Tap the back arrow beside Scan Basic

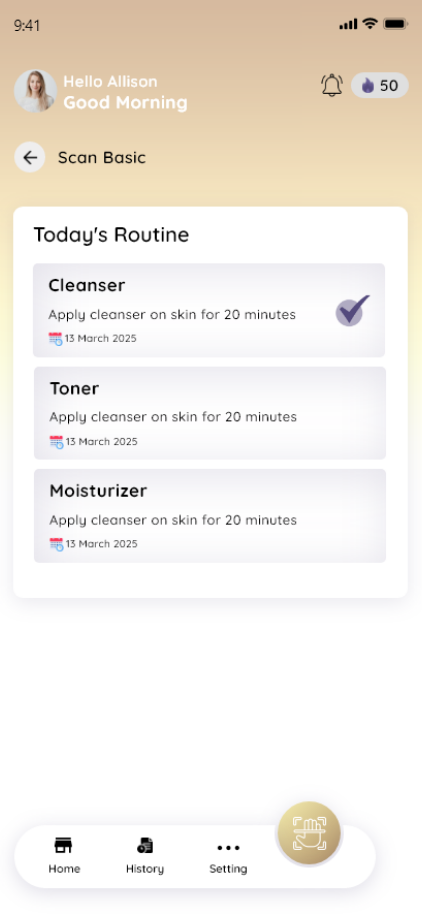30,157
